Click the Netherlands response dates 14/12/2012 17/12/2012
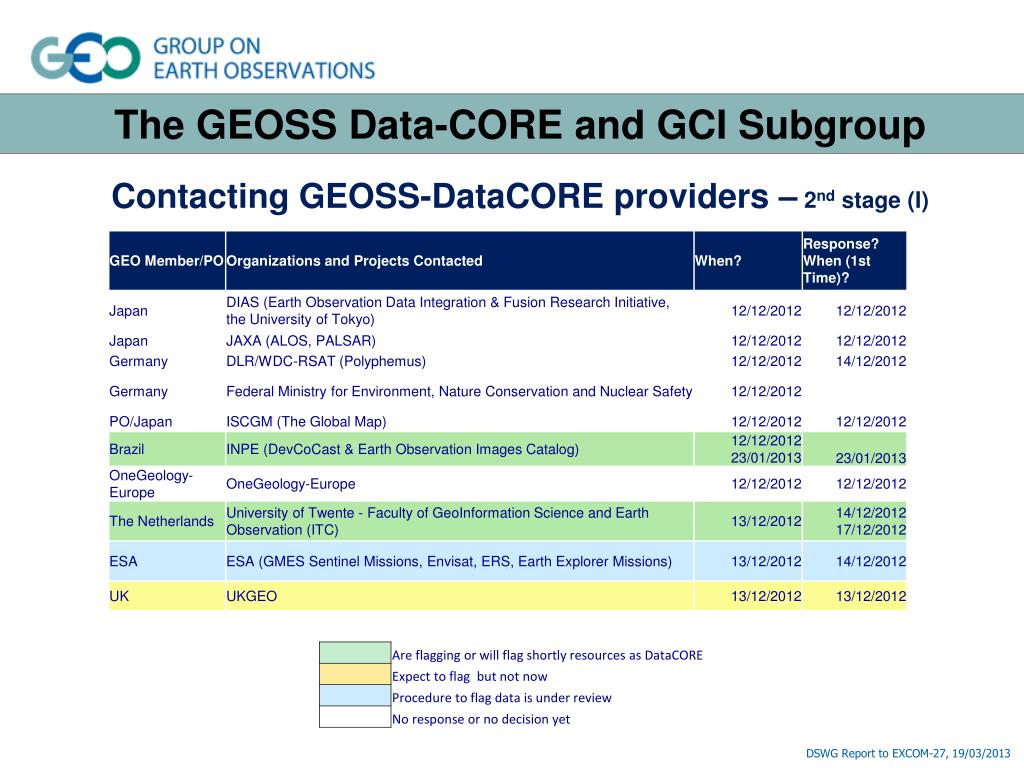The image size is (1024, 768). pos(871,521)
